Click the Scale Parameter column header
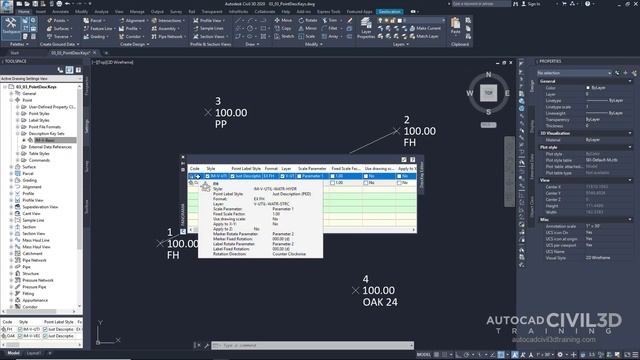Image resolution: width=640 pixels, height=360 pixels. click(x=312, y=169)
